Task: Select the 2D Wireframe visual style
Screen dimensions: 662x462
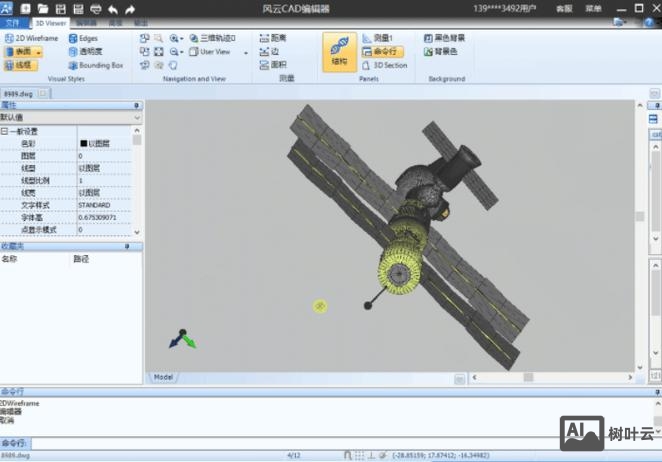Action: [32, 38]
